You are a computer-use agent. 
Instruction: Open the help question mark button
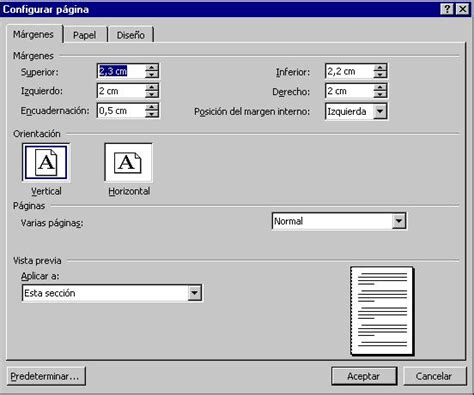coord(447,9)
